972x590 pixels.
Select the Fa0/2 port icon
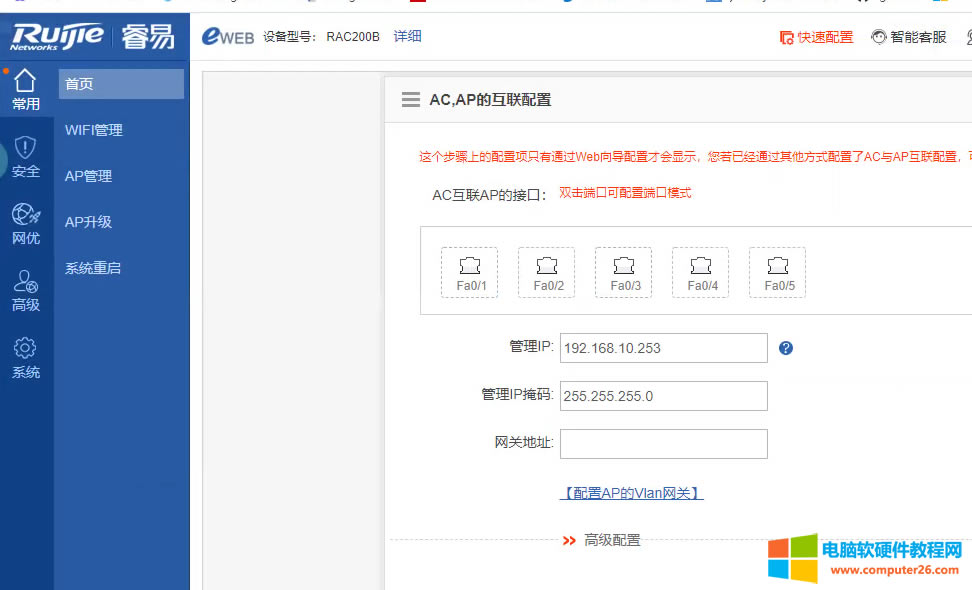546,272
